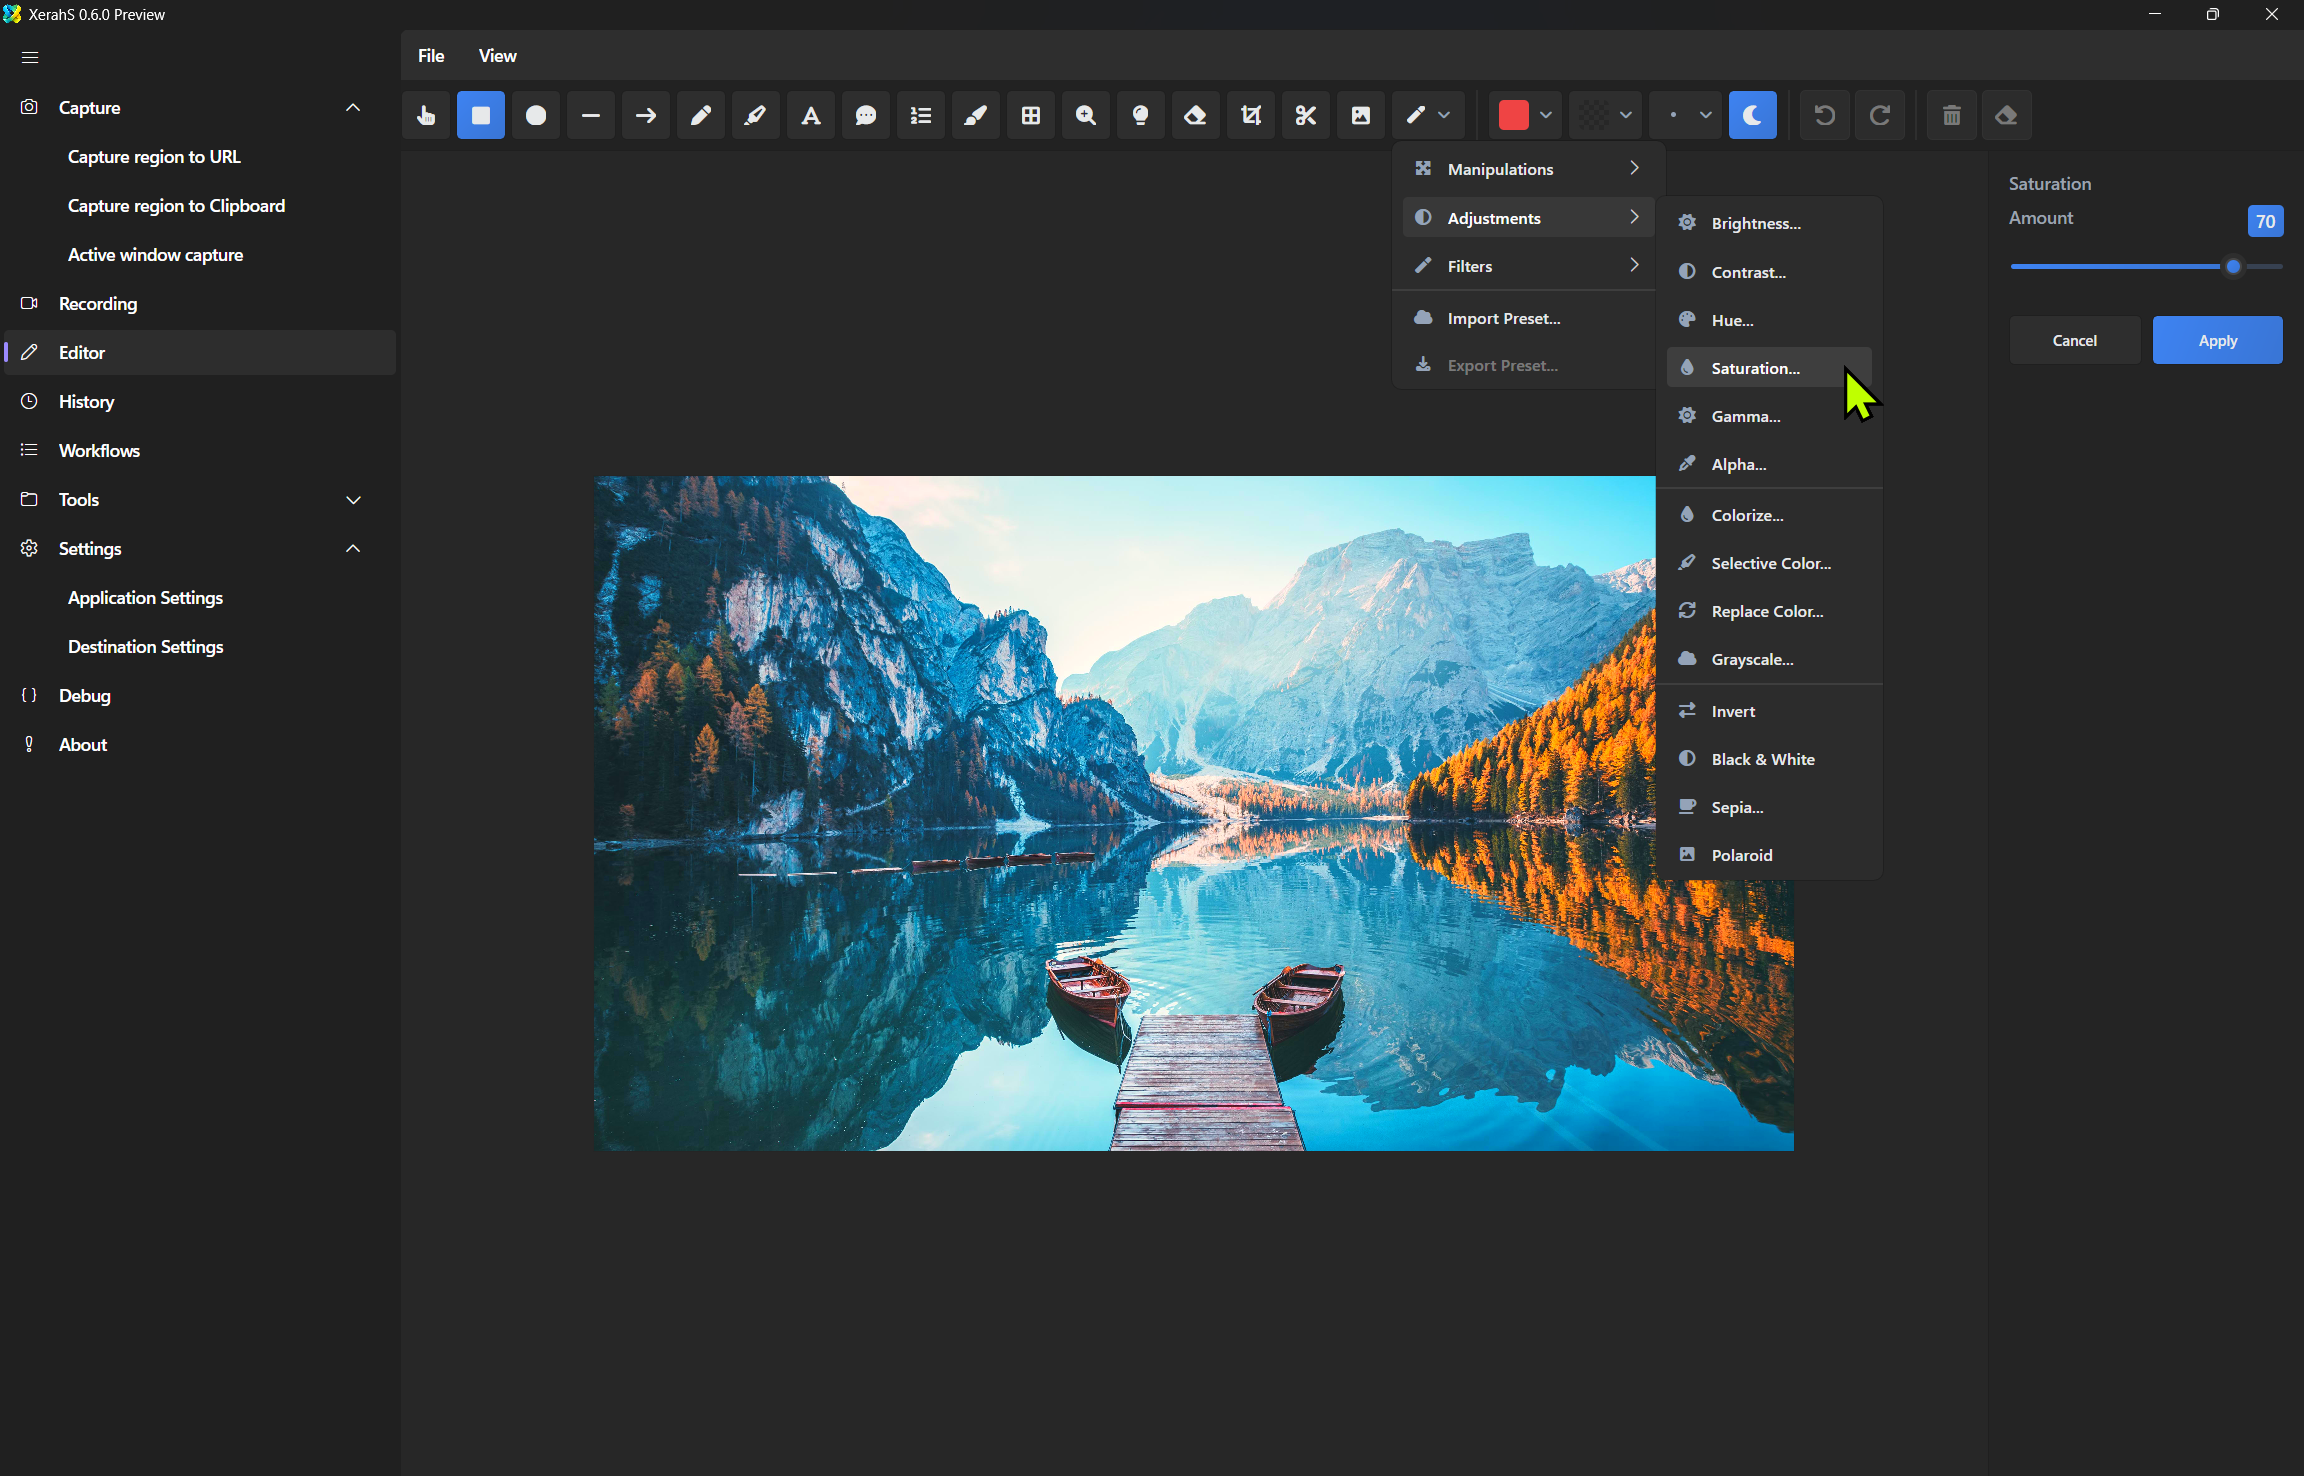Collapse the Capture section chevron
This screenshot has height=1476, width=2304.
pos(353,107)
